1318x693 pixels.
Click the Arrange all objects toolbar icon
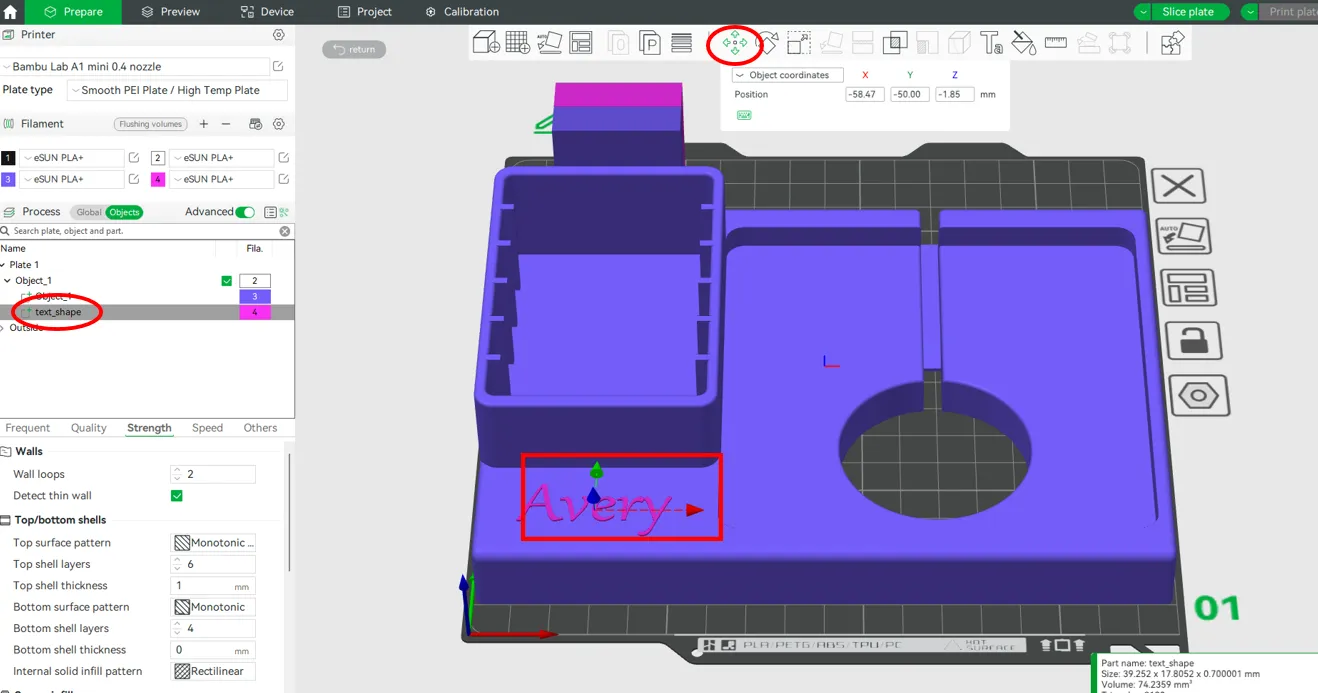pos(581,43)
